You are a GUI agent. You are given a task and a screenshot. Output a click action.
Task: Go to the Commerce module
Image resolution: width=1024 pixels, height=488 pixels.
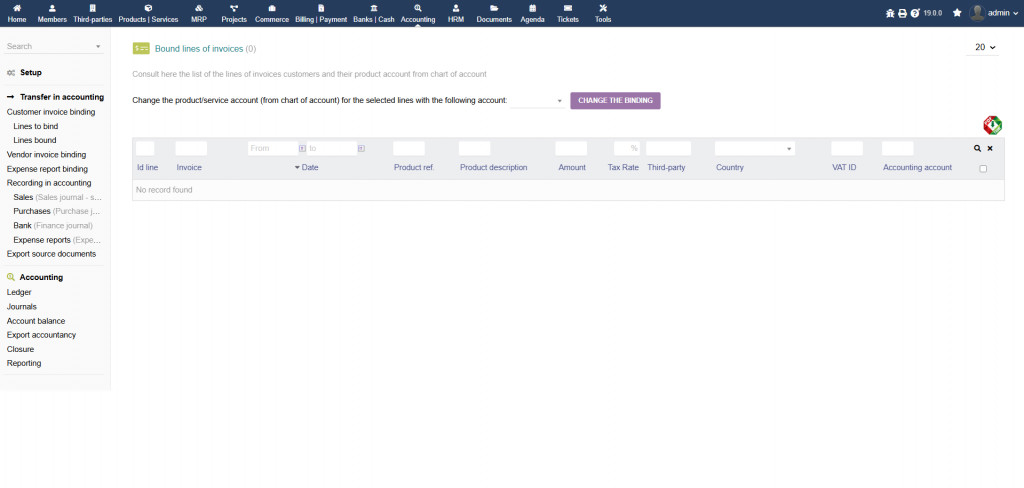(x=272, y=13)
